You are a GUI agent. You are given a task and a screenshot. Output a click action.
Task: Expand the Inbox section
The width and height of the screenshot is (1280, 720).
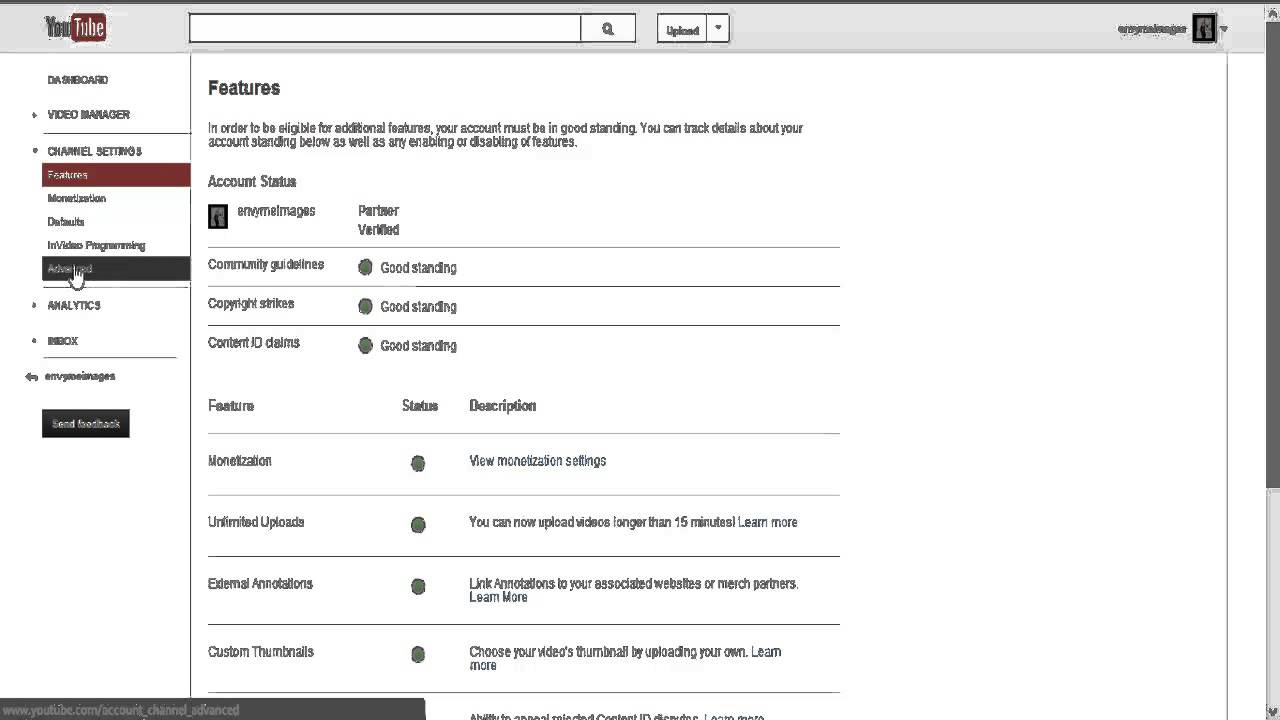(x=35, y=341)
